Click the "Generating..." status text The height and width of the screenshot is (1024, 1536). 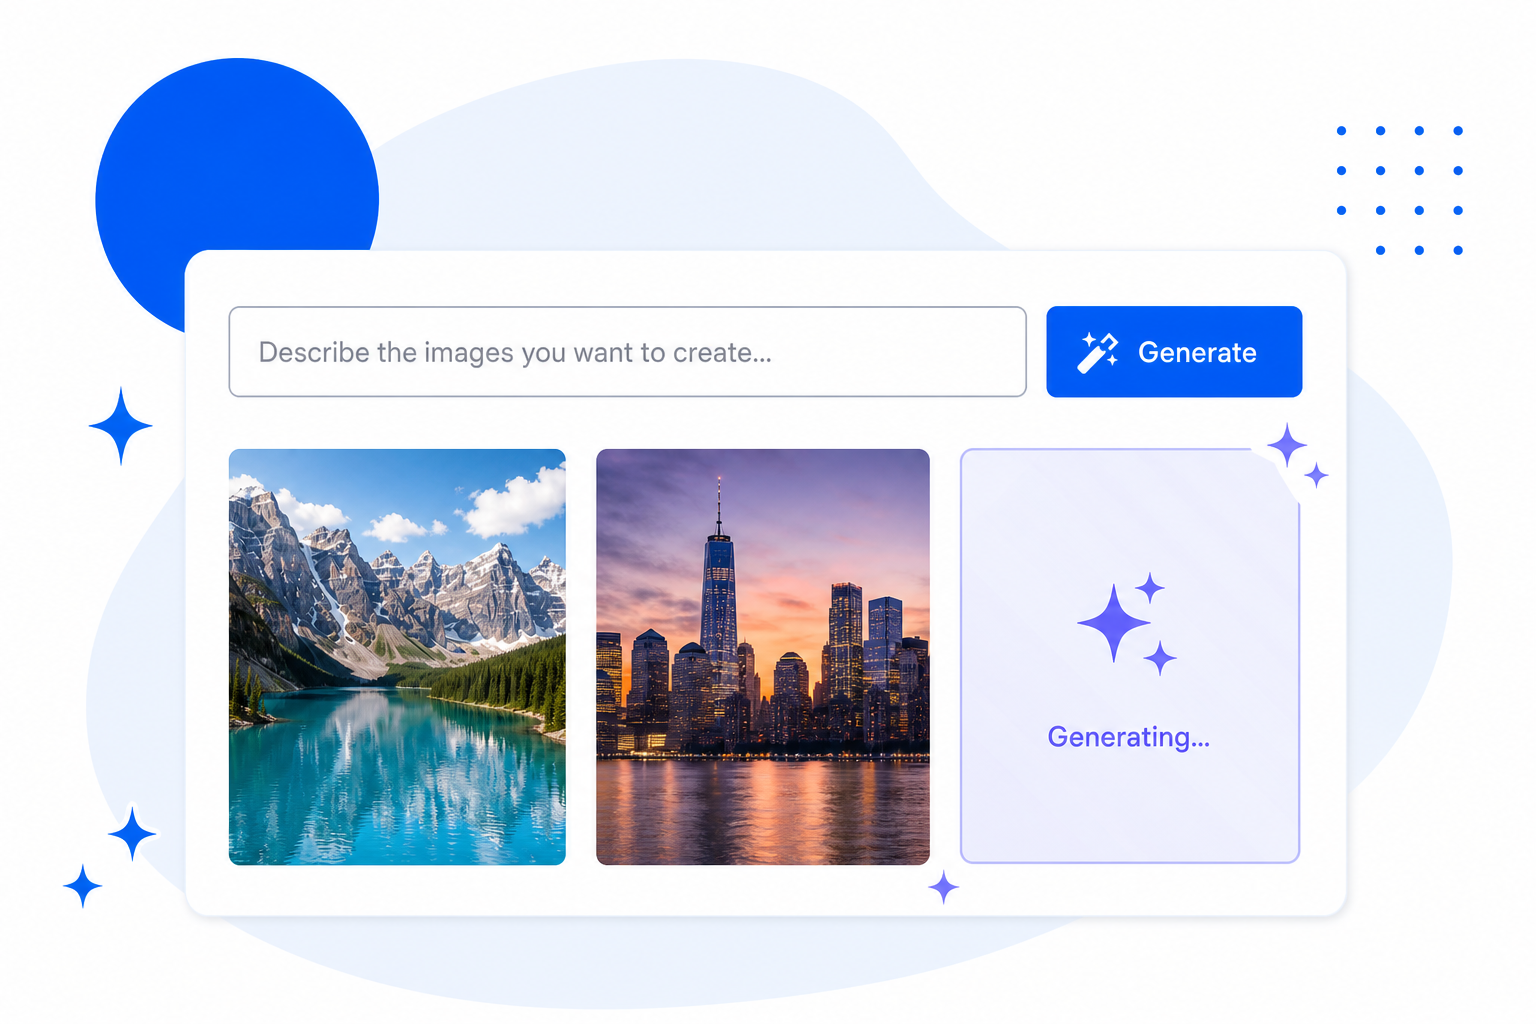click(x=1129, y=738)
